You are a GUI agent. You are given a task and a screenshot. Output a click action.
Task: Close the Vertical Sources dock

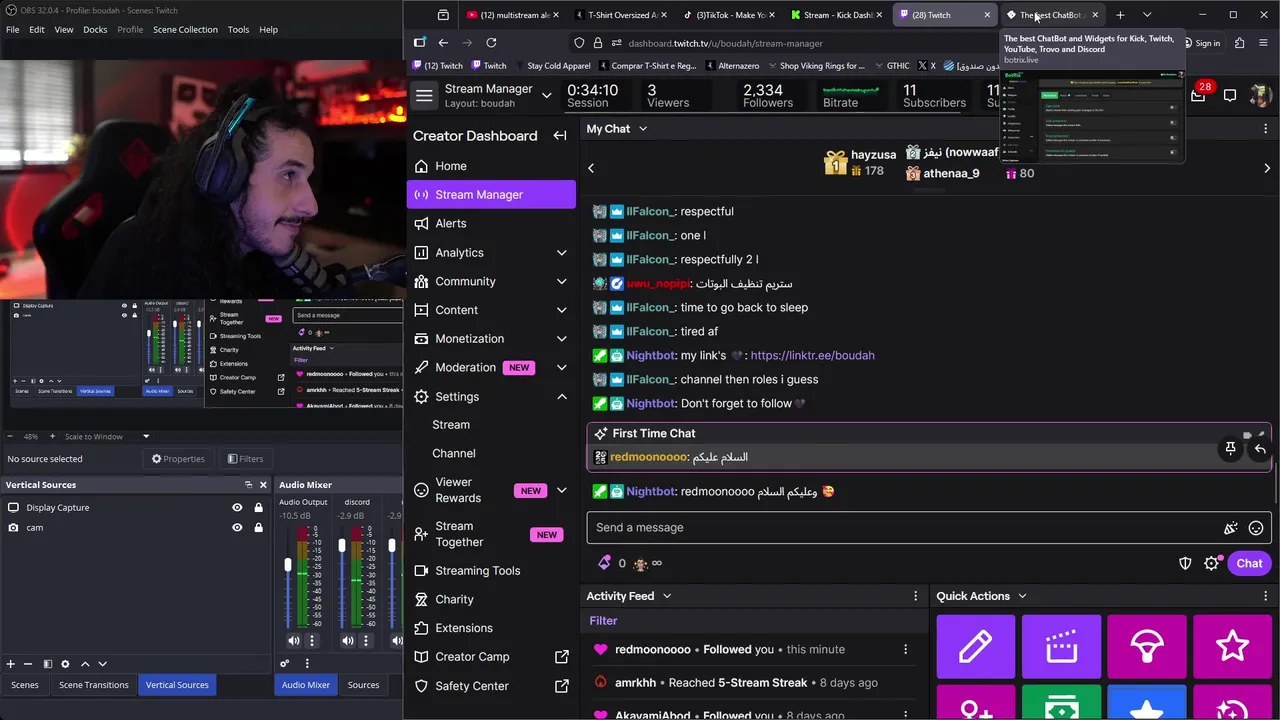coord(263,485)
